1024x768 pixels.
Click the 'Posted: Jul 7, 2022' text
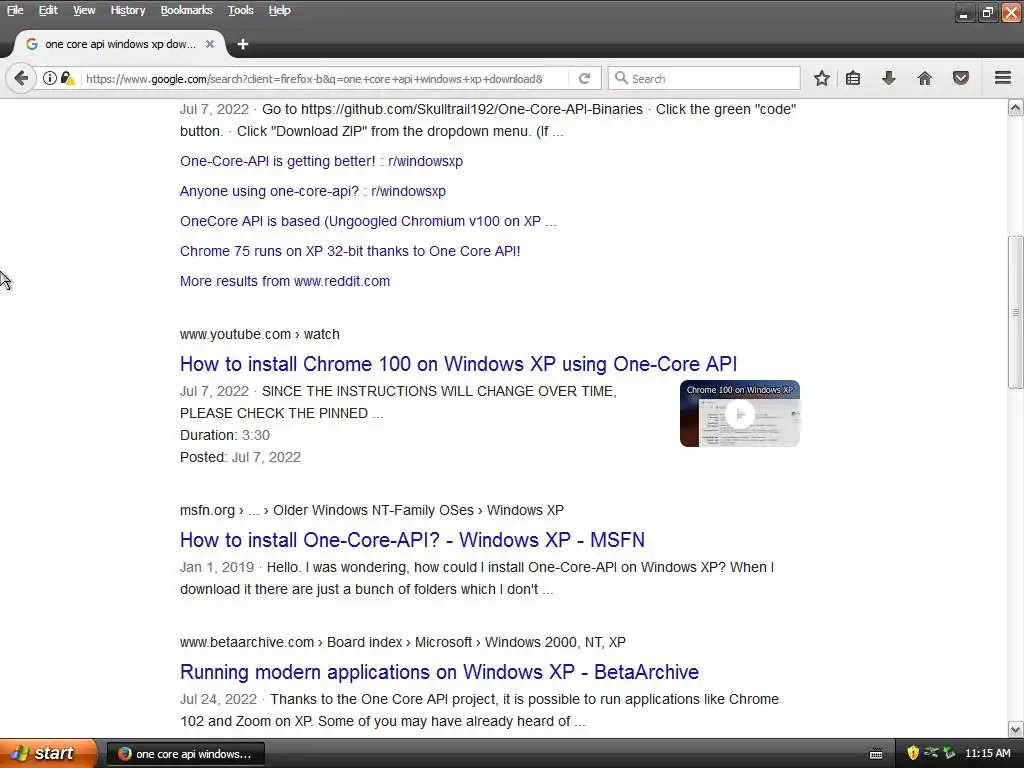coord(240,457)
